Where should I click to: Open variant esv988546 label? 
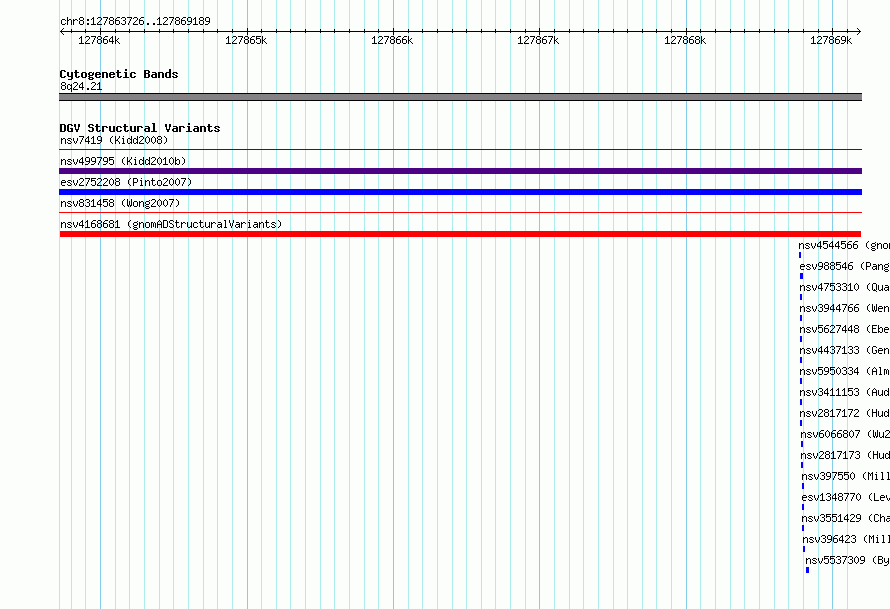point(845,266)
